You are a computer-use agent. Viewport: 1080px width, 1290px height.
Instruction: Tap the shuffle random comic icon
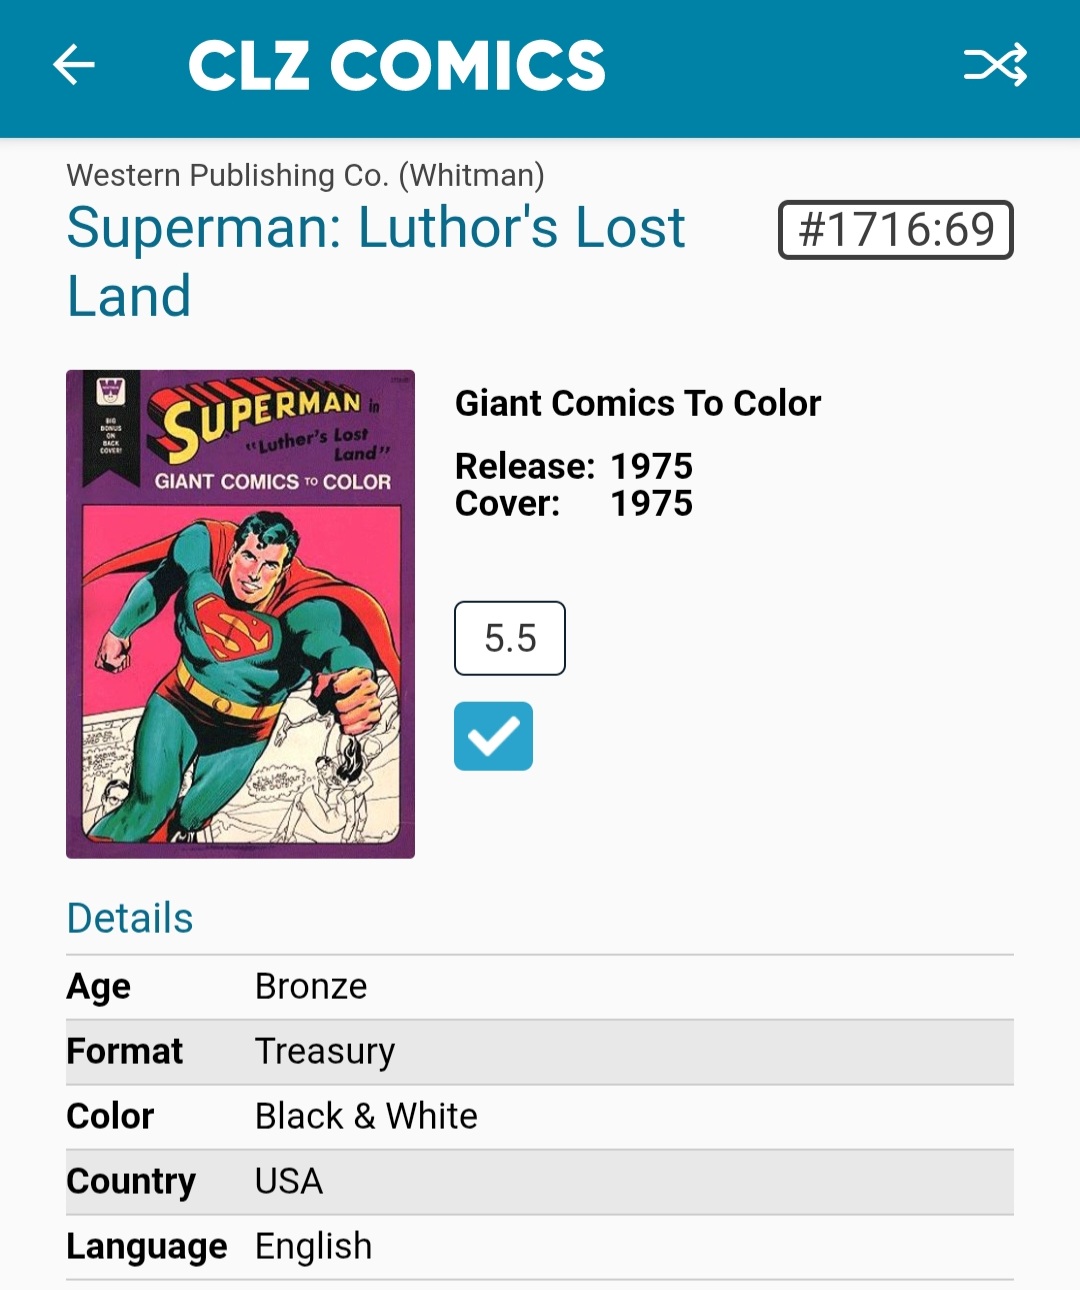tap(995, 66)
